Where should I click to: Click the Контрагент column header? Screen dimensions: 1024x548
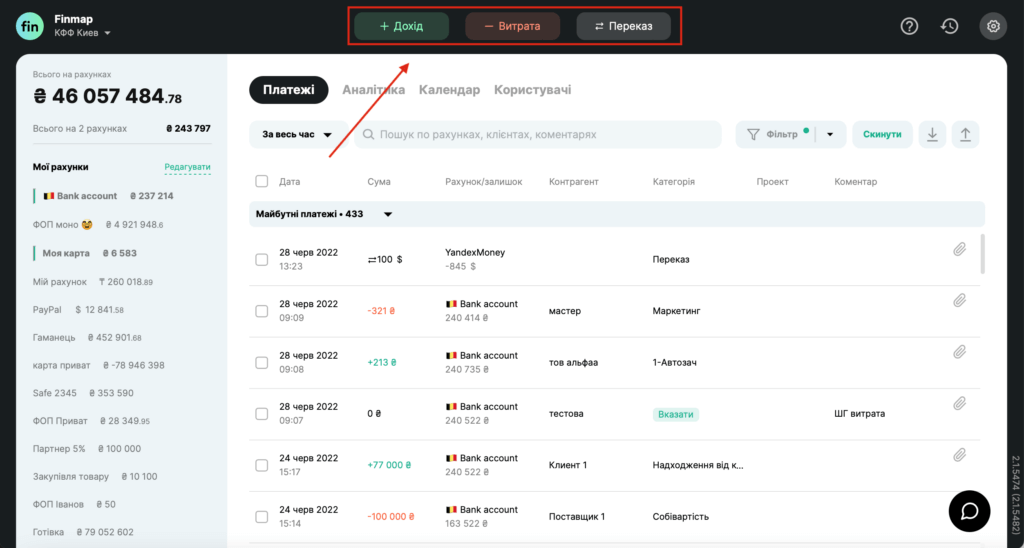[573, 182]
